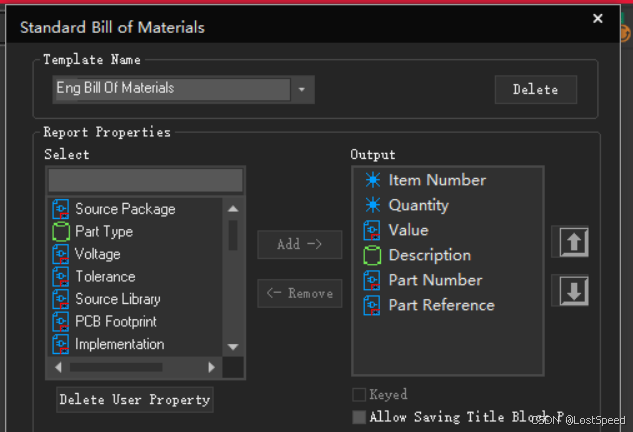Select Voltage in the Select list
The height and width of the screenshot is (432, 633).
click(97, 254)
